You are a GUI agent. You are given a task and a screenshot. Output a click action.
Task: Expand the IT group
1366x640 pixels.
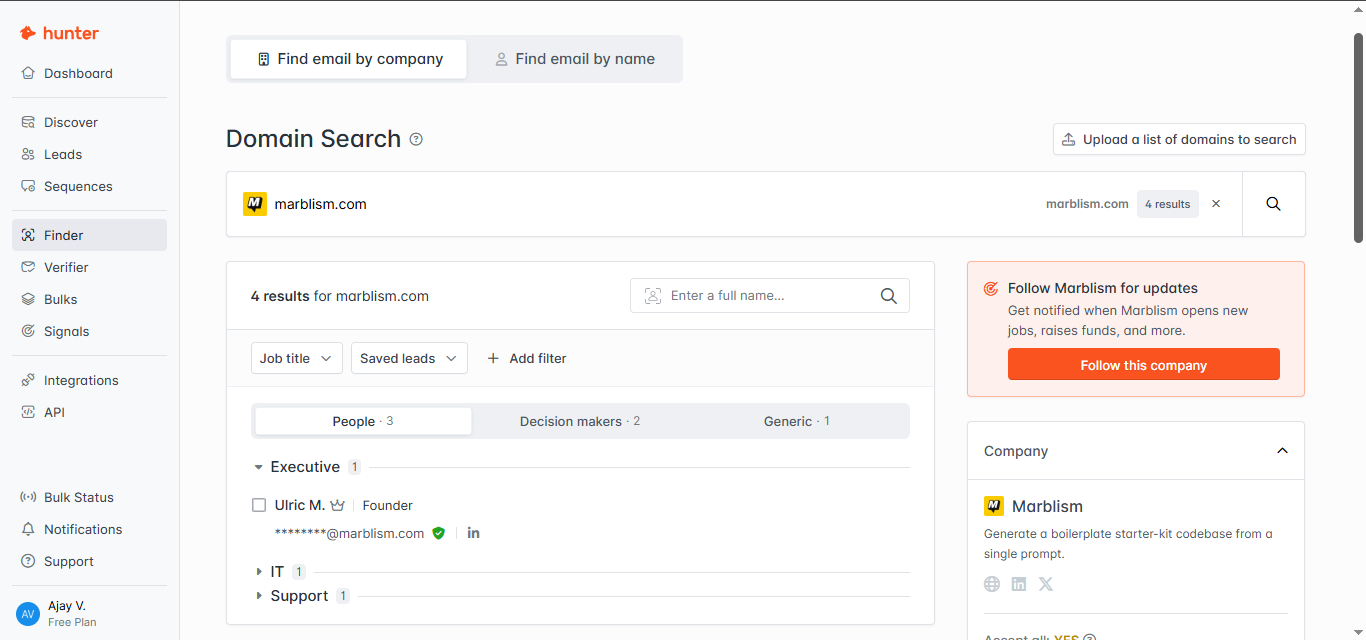coord(259,572)
